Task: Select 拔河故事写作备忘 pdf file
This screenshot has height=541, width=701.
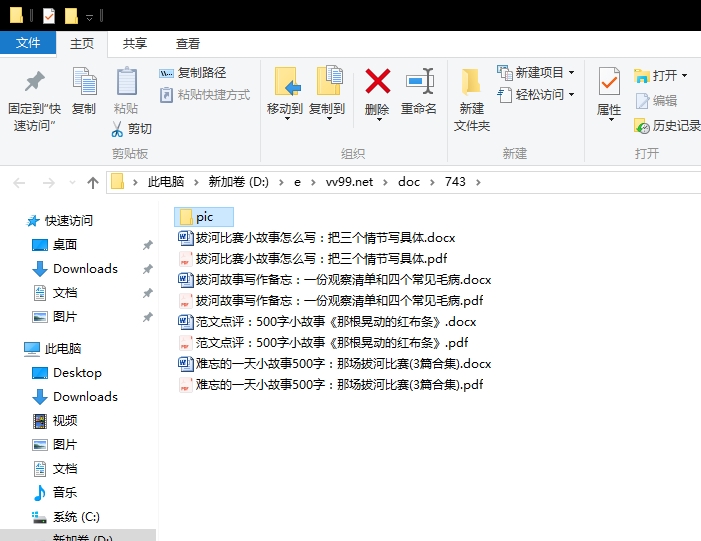Action: tap(331, 301)
